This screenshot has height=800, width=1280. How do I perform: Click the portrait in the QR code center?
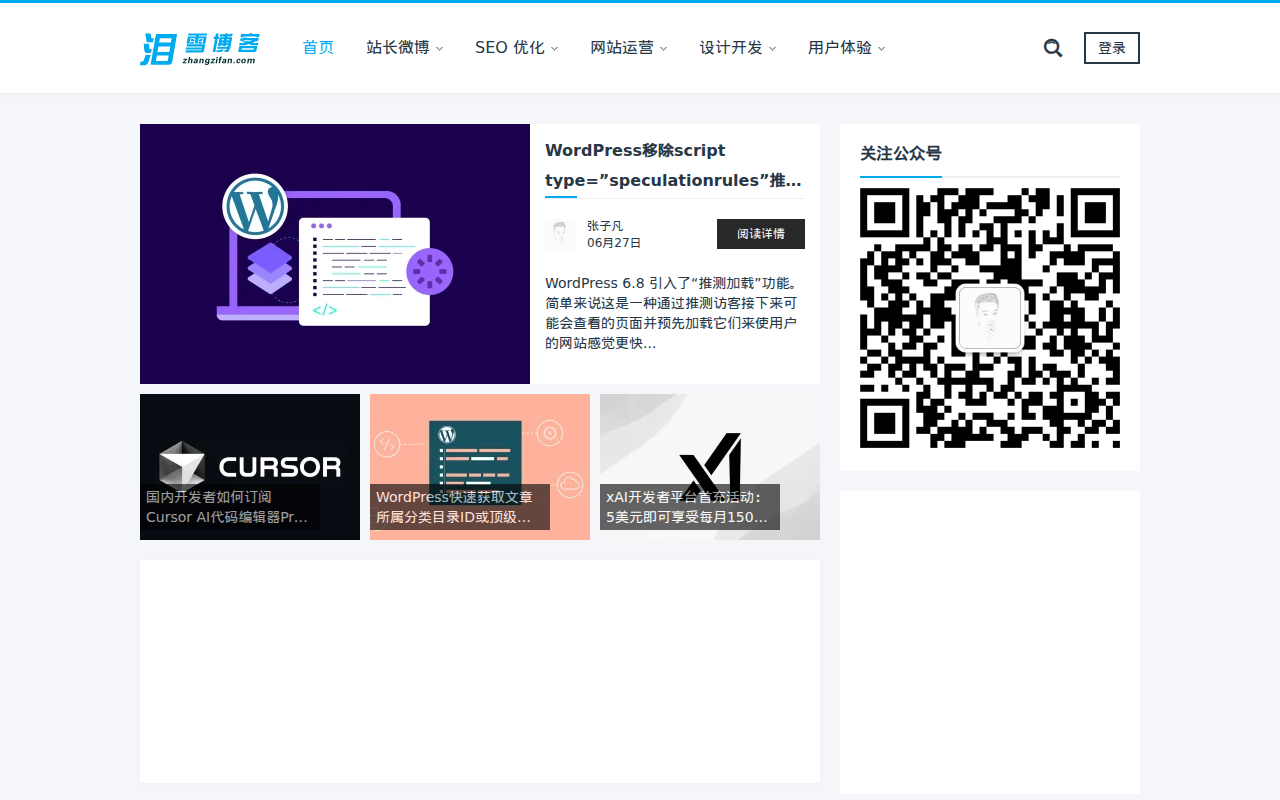pos(990,318)
